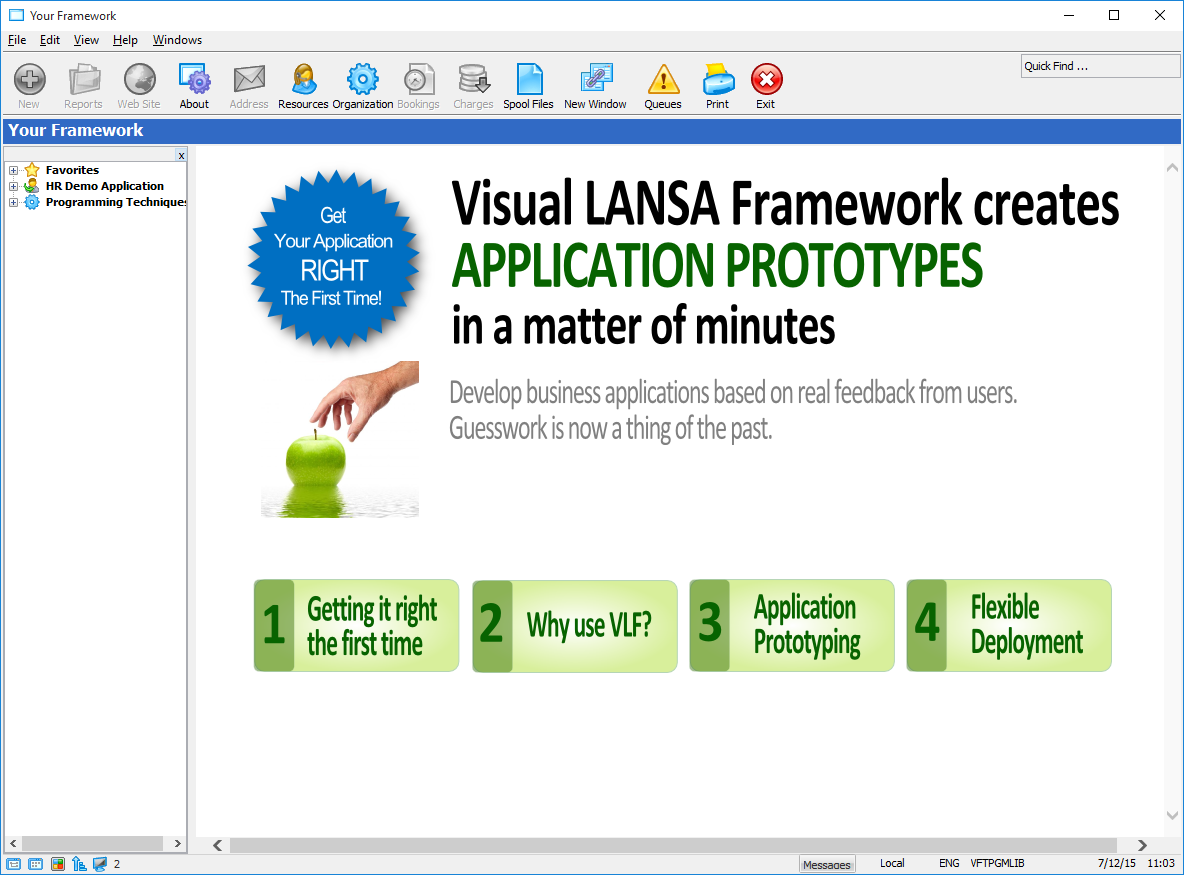Open the Windows menu
This screenshot has width=1184, height=875.
click(x=177, y=40)
